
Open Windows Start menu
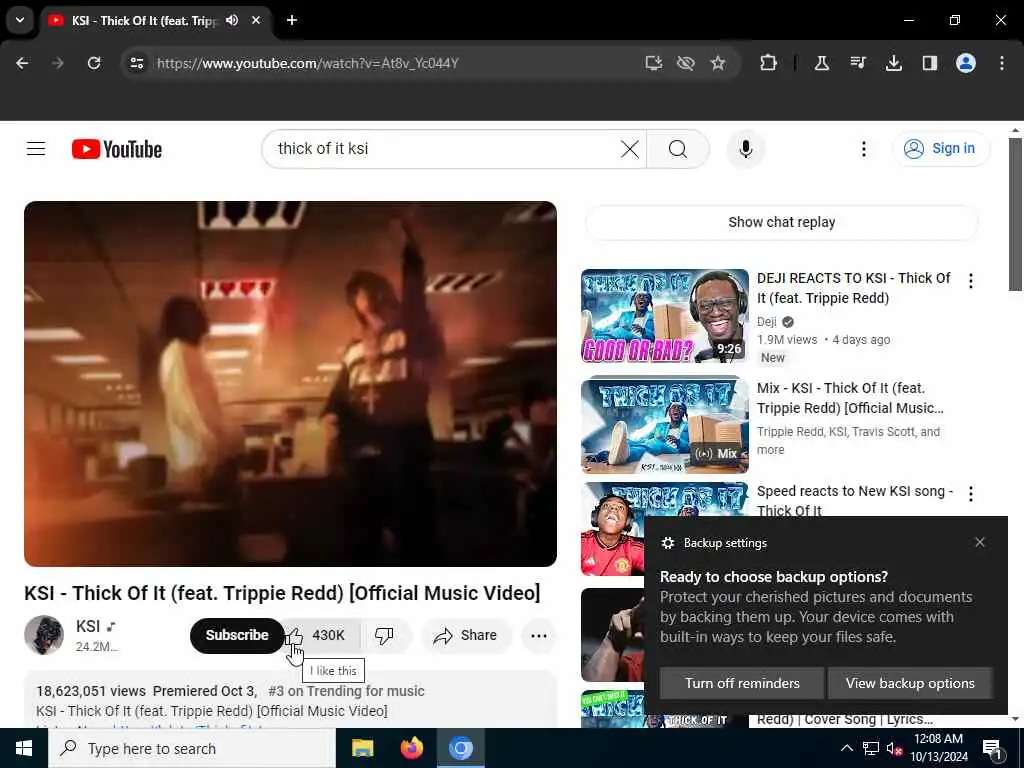click(x=24, y=748)
